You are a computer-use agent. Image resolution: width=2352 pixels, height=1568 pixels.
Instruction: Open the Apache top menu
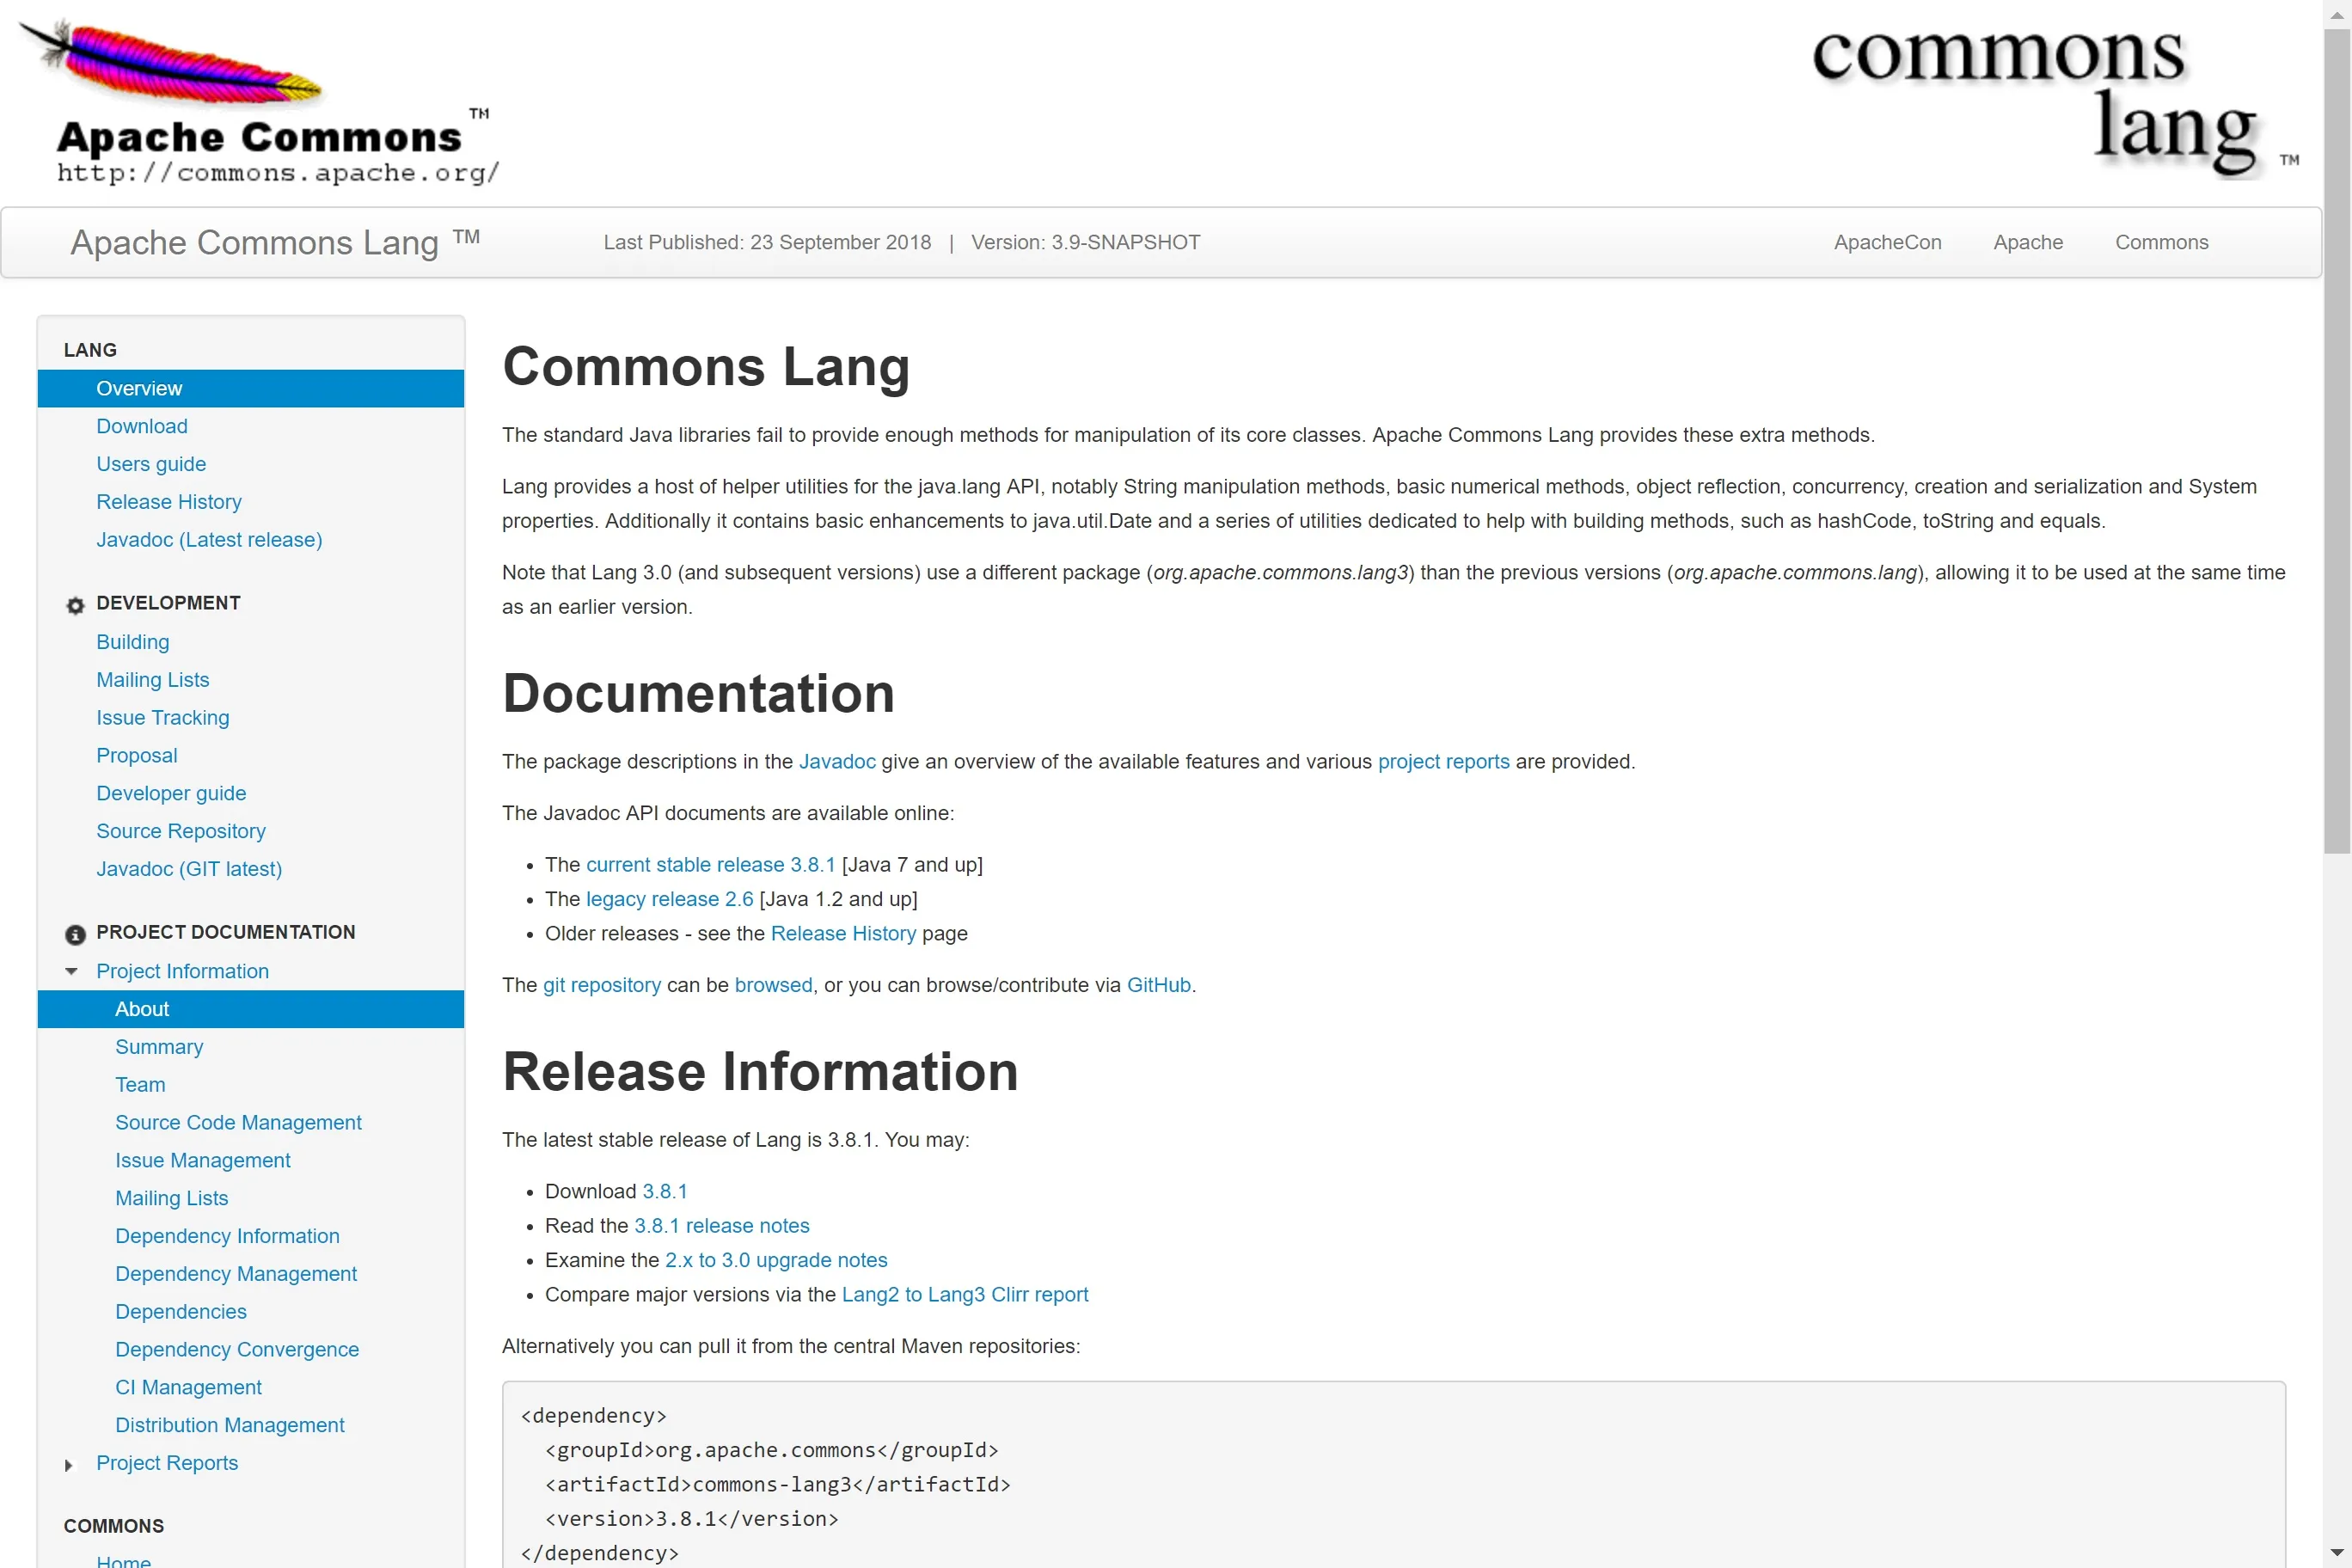pos(2027,242)
